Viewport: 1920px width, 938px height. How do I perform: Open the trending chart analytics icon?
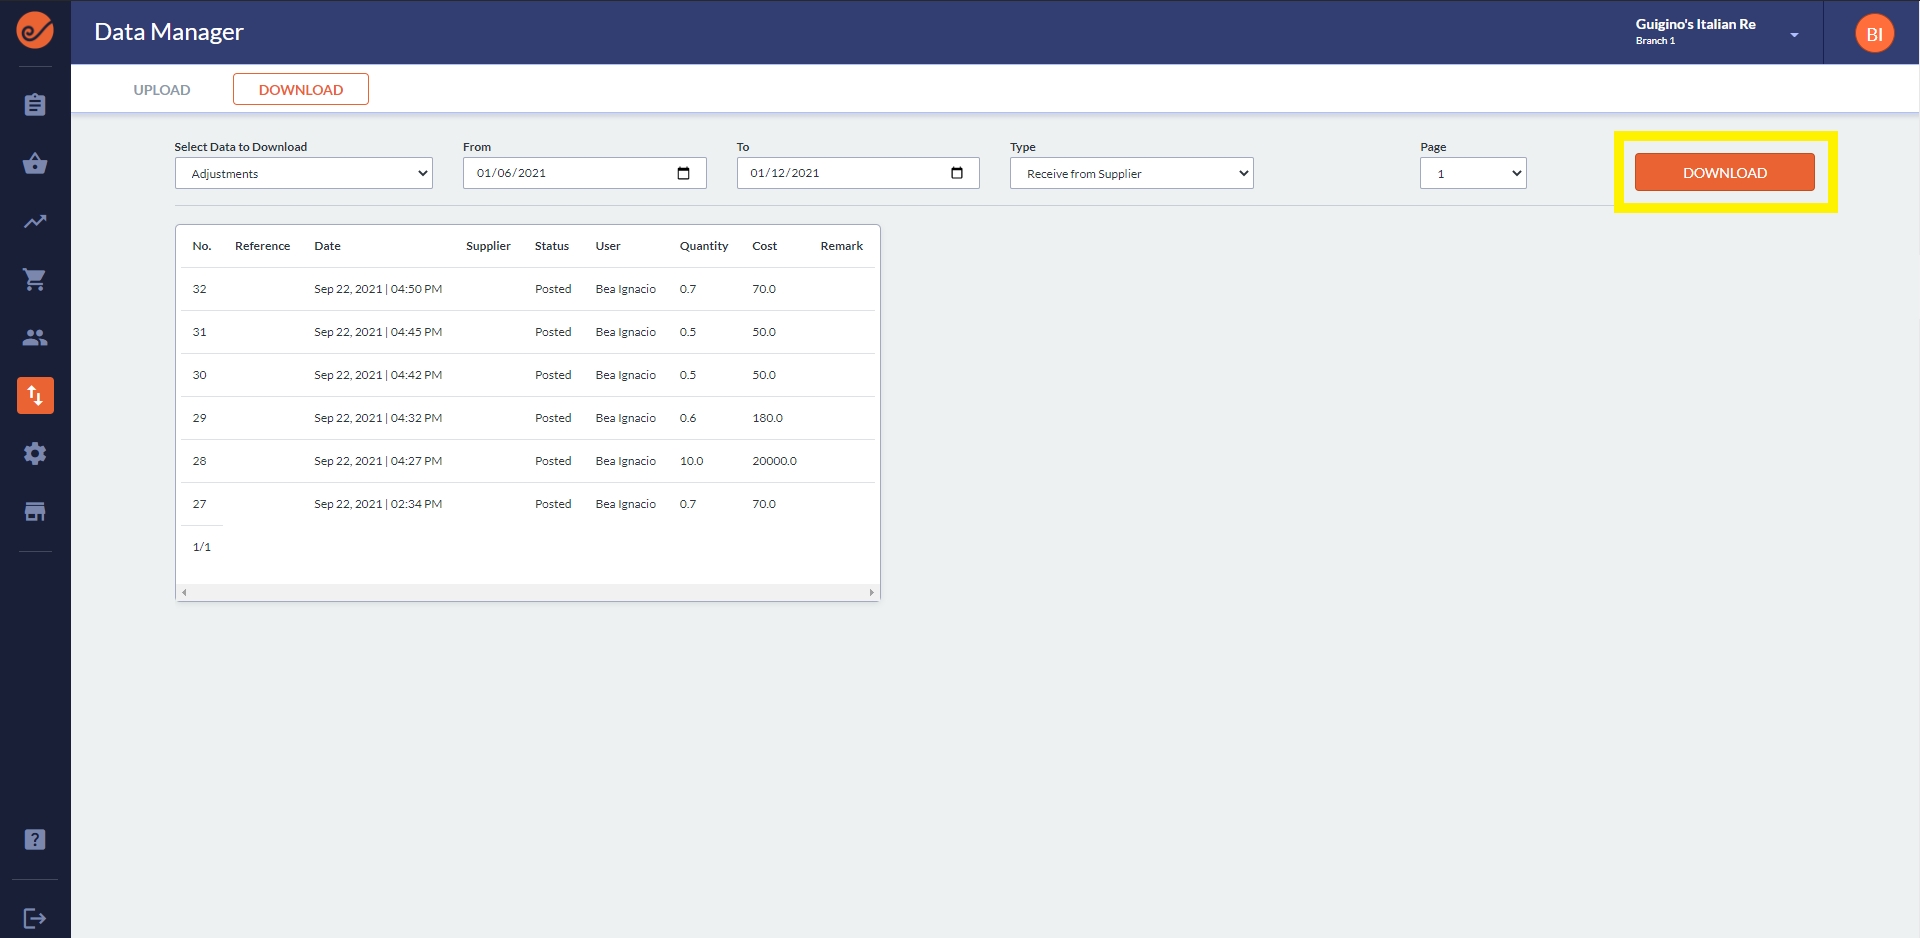pos(35,222)
